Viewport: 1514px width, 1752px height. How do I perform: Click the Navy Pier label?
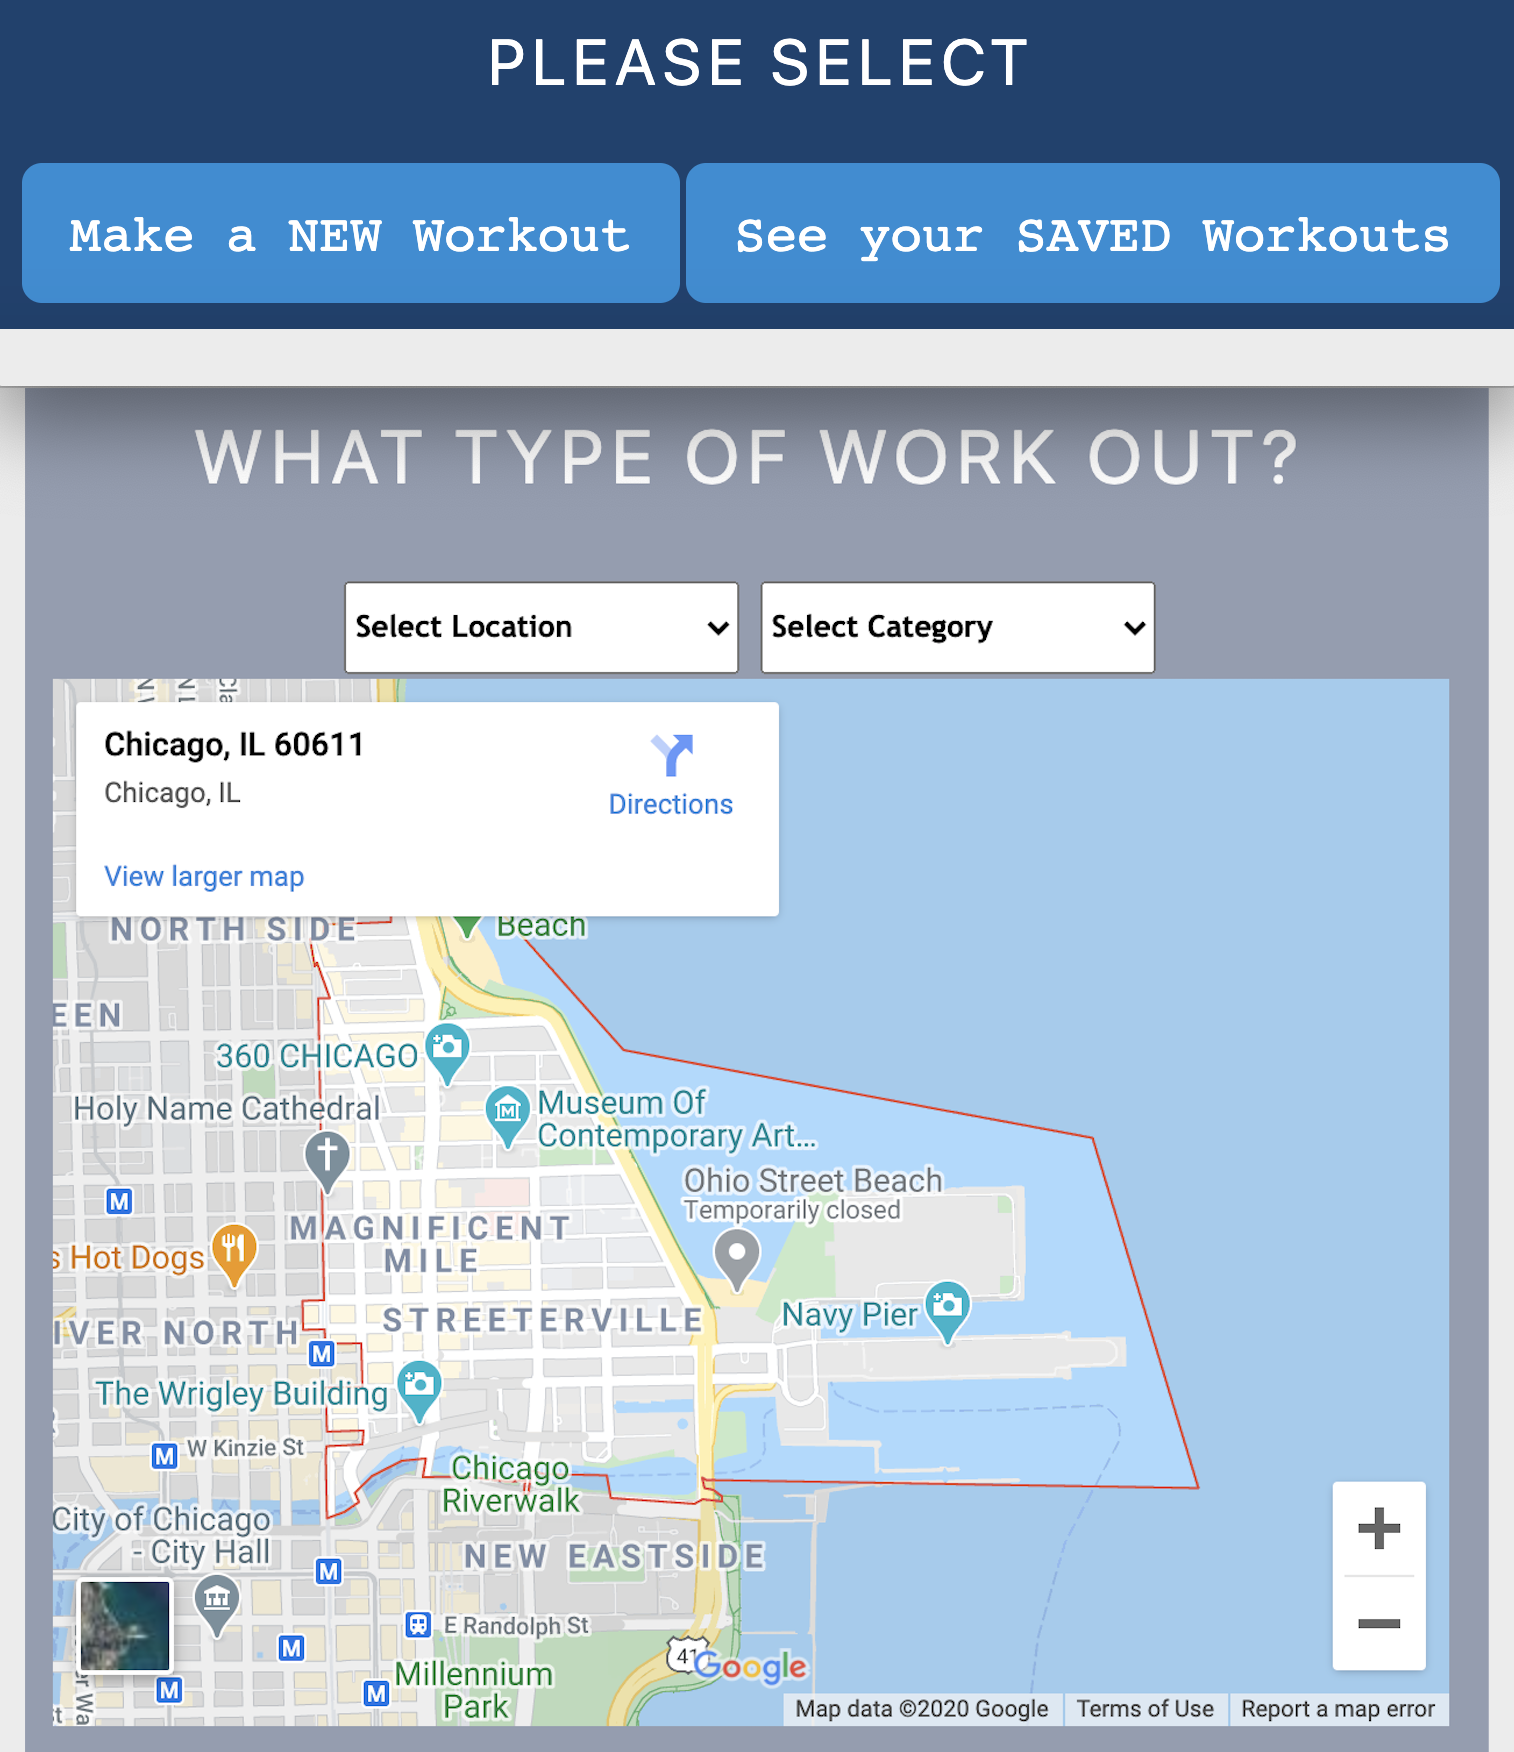point(849,1314)
